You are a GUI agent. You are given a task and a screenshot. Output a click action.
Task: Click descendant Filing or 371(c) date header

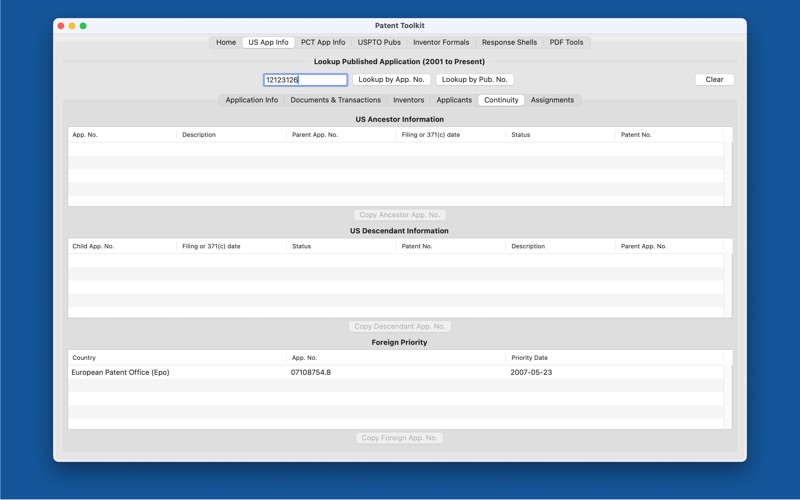coord(232,246)
